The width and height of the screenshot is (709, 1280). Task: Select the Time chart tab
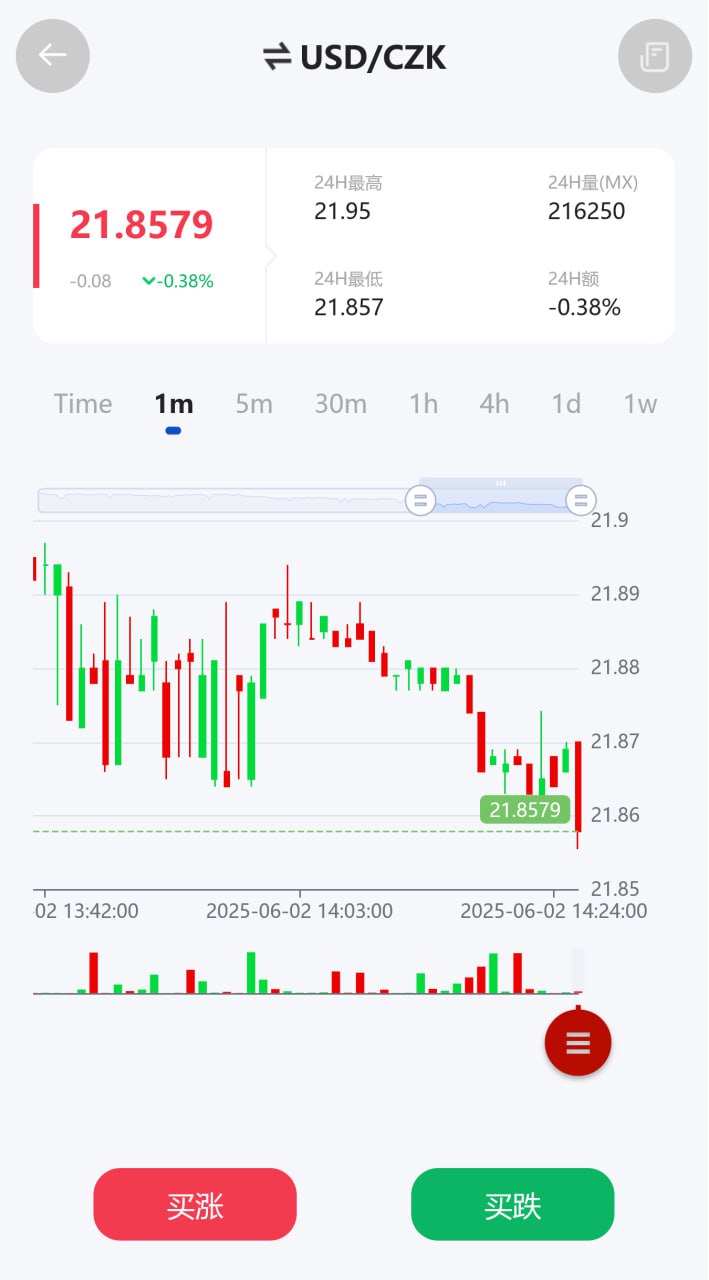pos(83,404)
